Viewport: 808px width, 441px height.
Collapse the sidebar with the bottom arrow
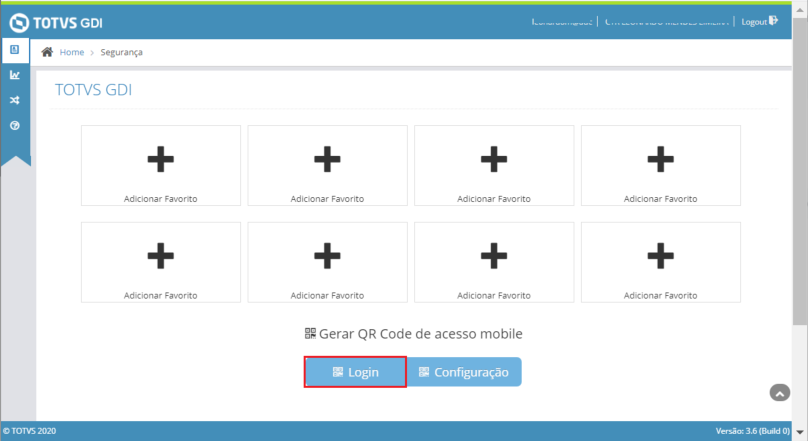[16, 161]
